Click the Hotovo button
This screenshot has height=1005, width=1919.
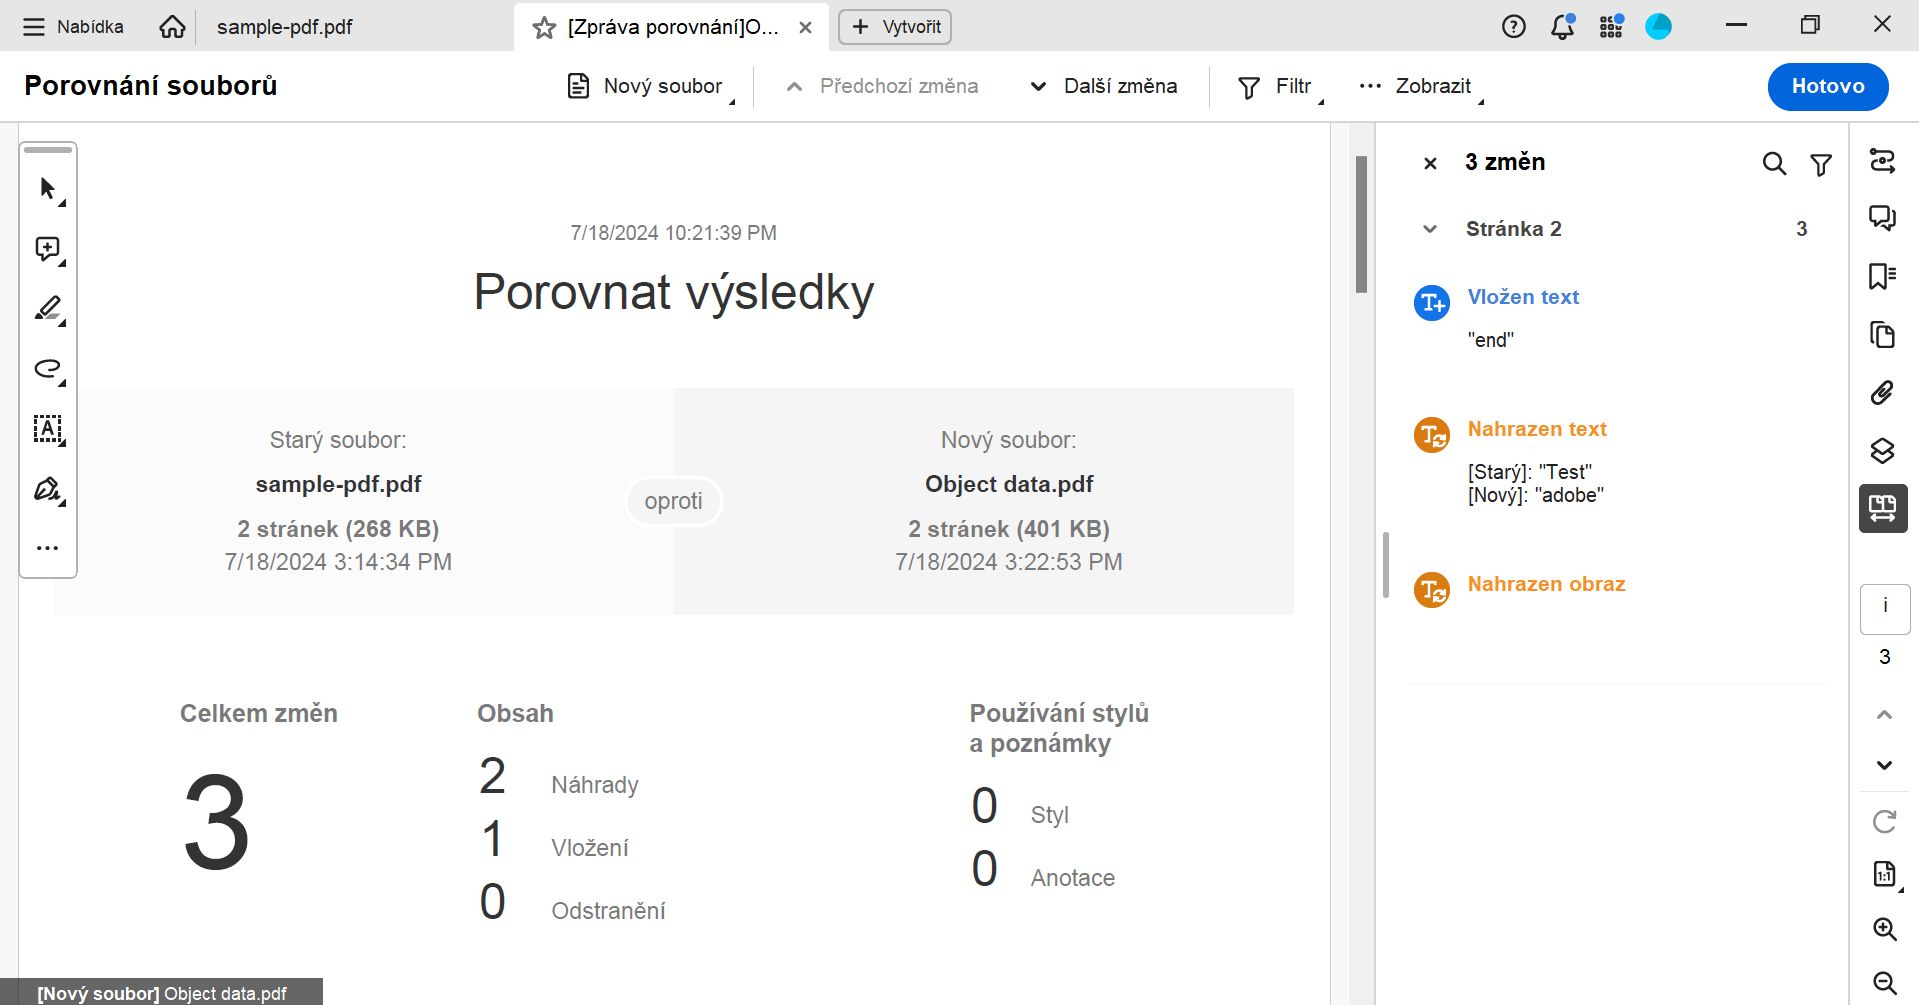1827,86
